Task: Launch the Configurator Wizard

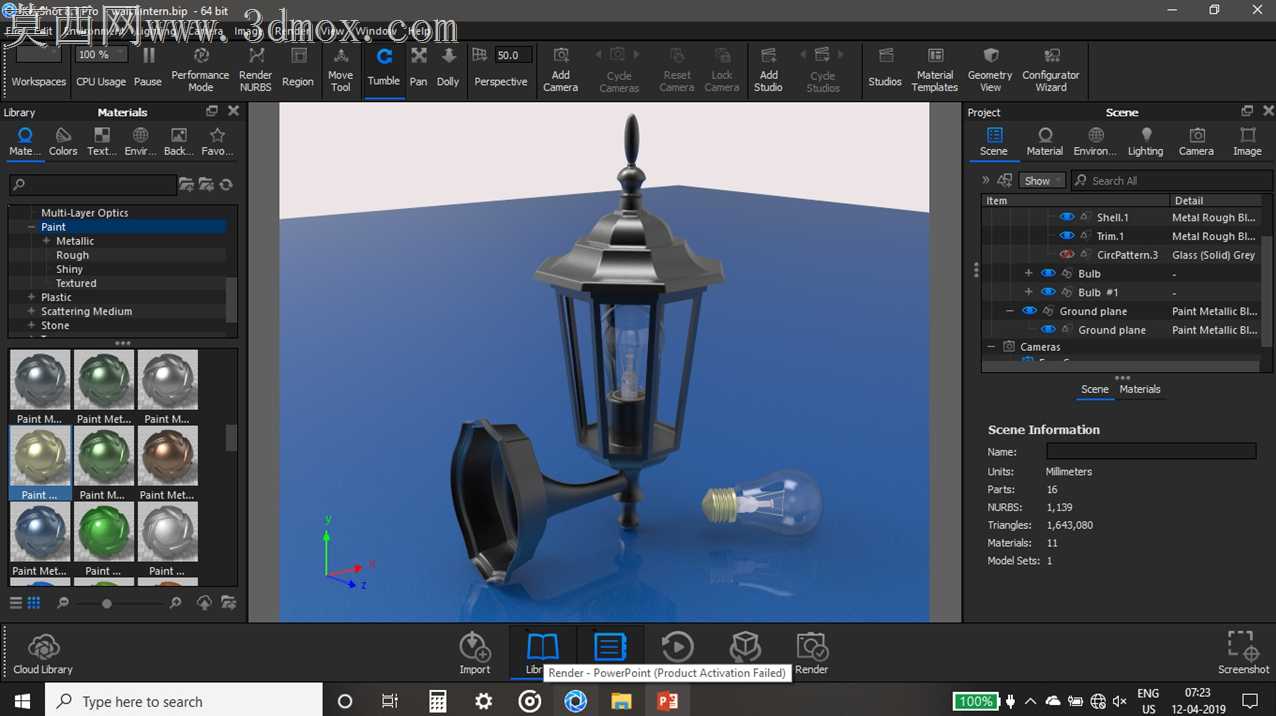Action: pos(1051,68)
